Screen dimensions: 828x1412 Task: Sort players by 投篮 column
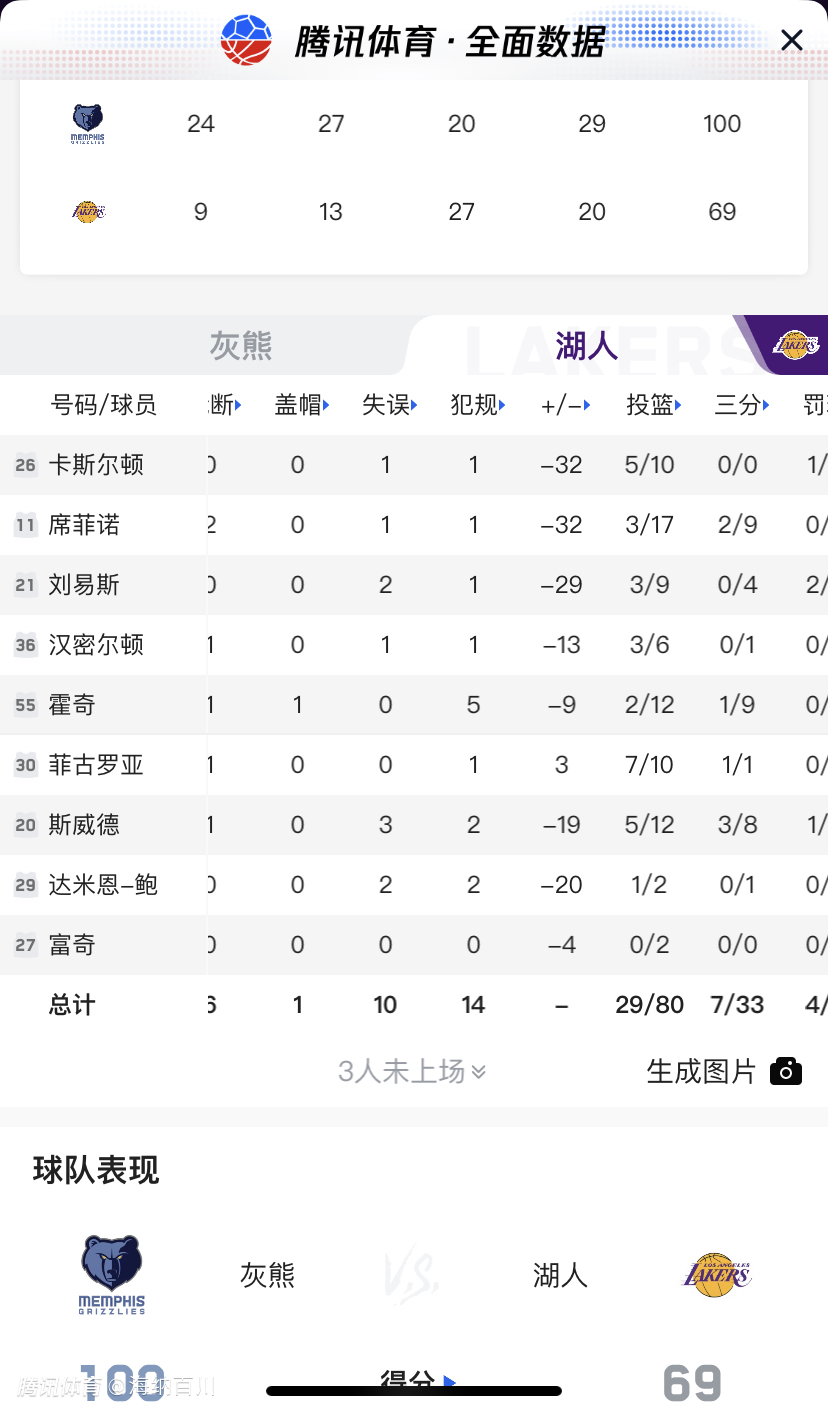click(654, 405)
